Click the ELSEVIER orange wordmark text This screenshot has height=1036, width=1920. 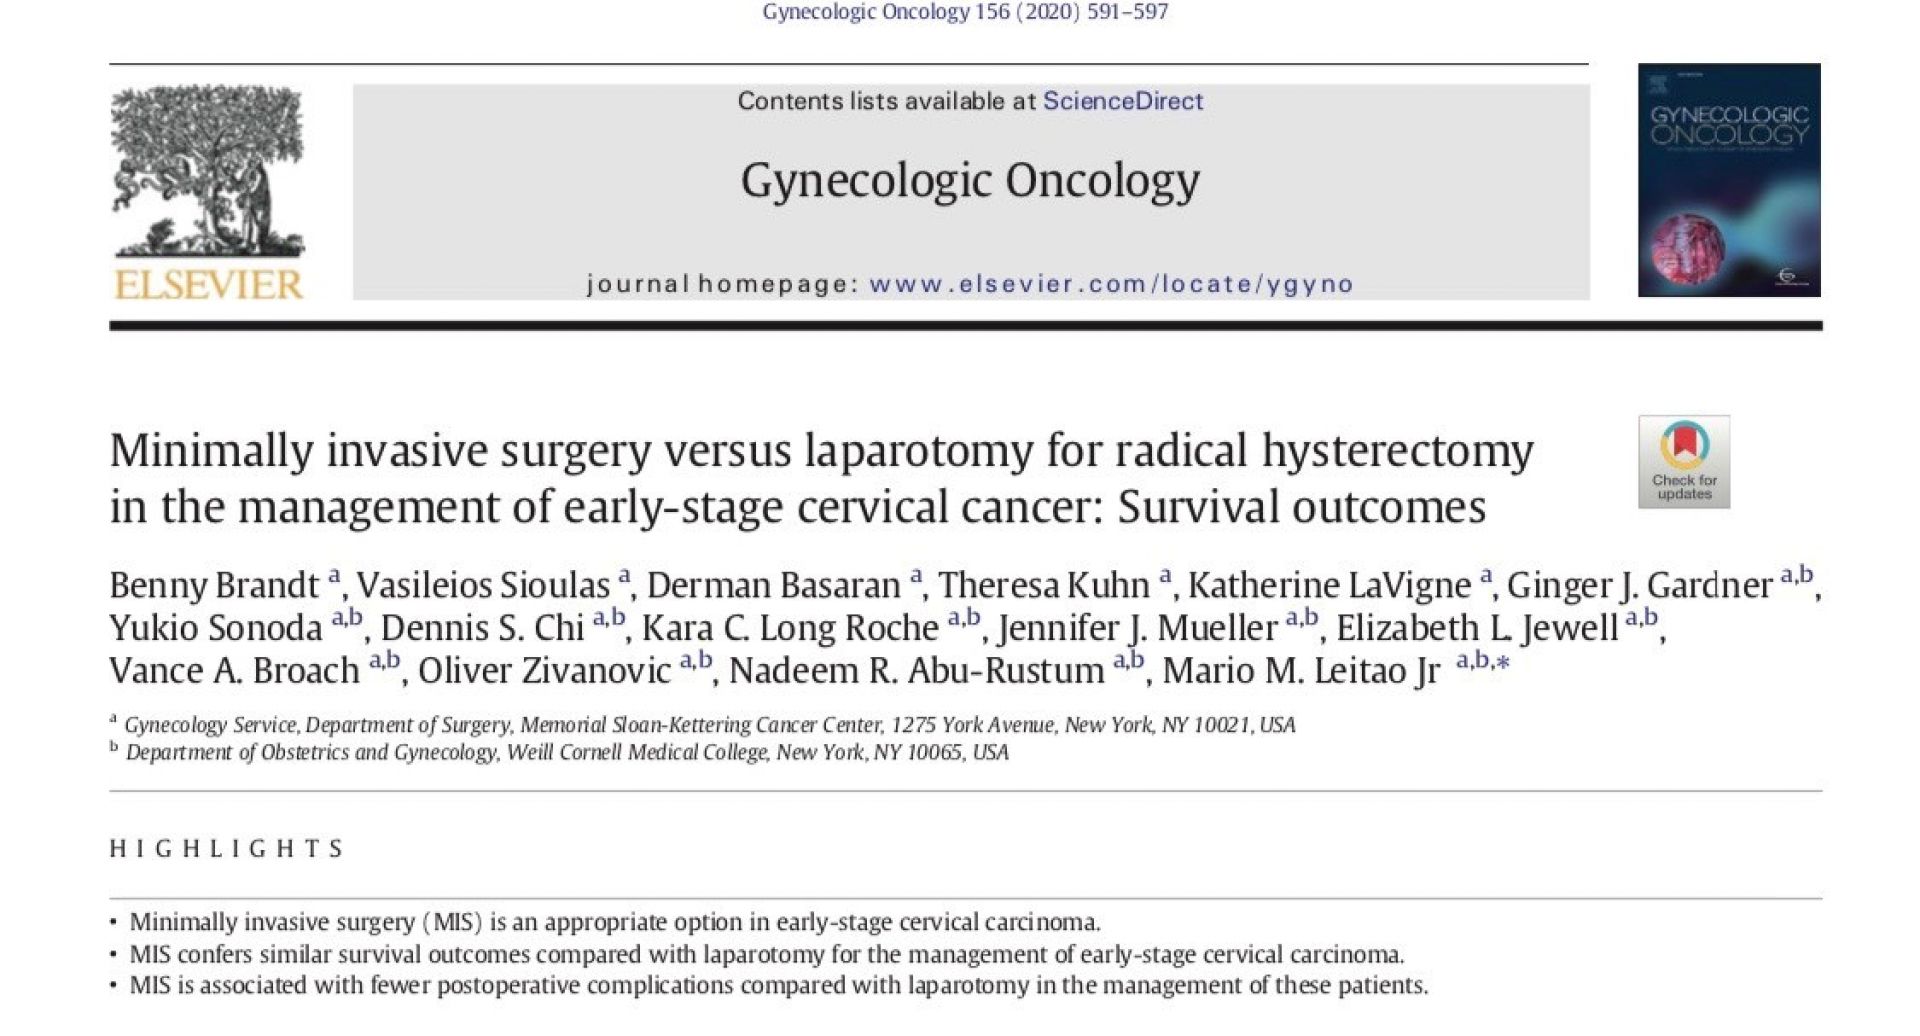[x=208, y=285]
